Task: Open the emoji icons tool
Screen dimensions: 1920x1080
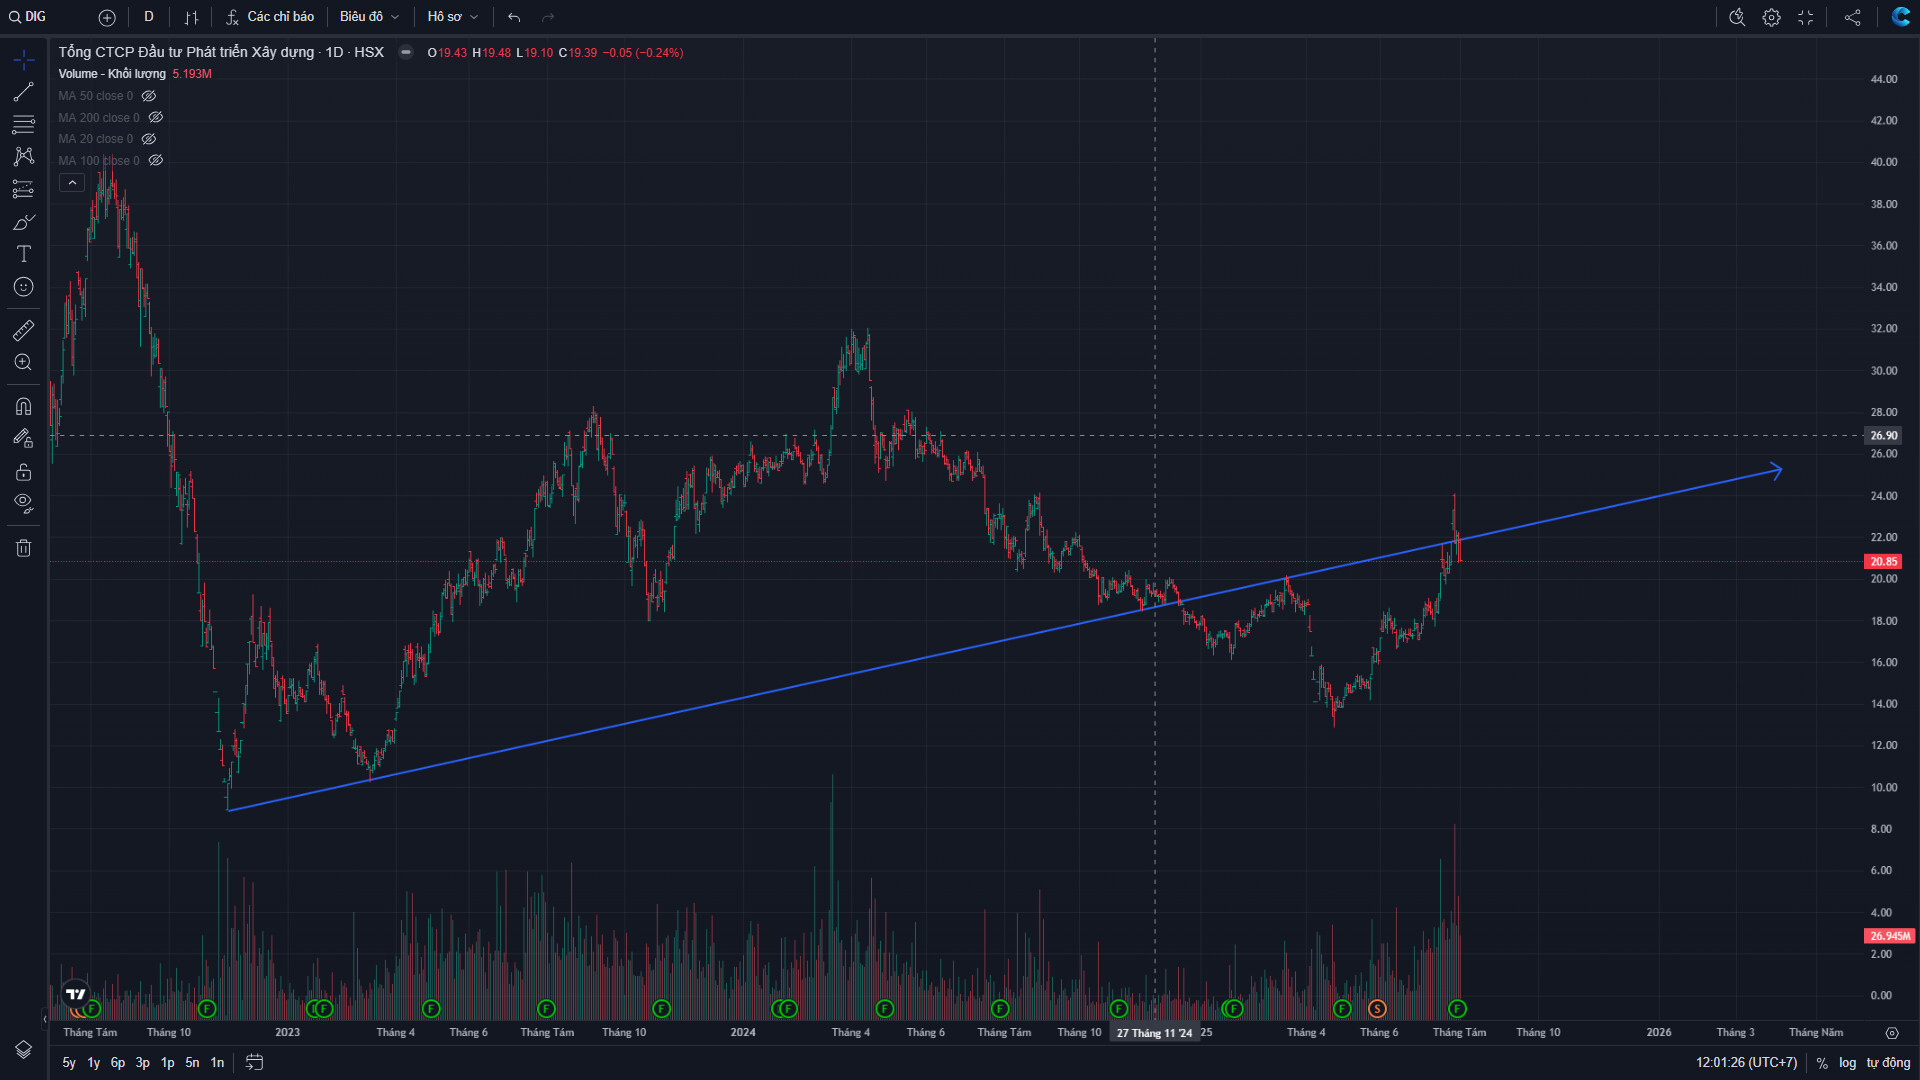Action: (x=23, y=287)
